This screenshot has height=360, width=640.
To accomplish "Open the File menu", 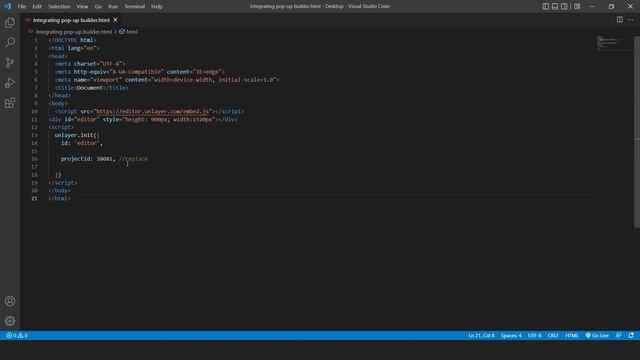I will (x=22, y=7).
